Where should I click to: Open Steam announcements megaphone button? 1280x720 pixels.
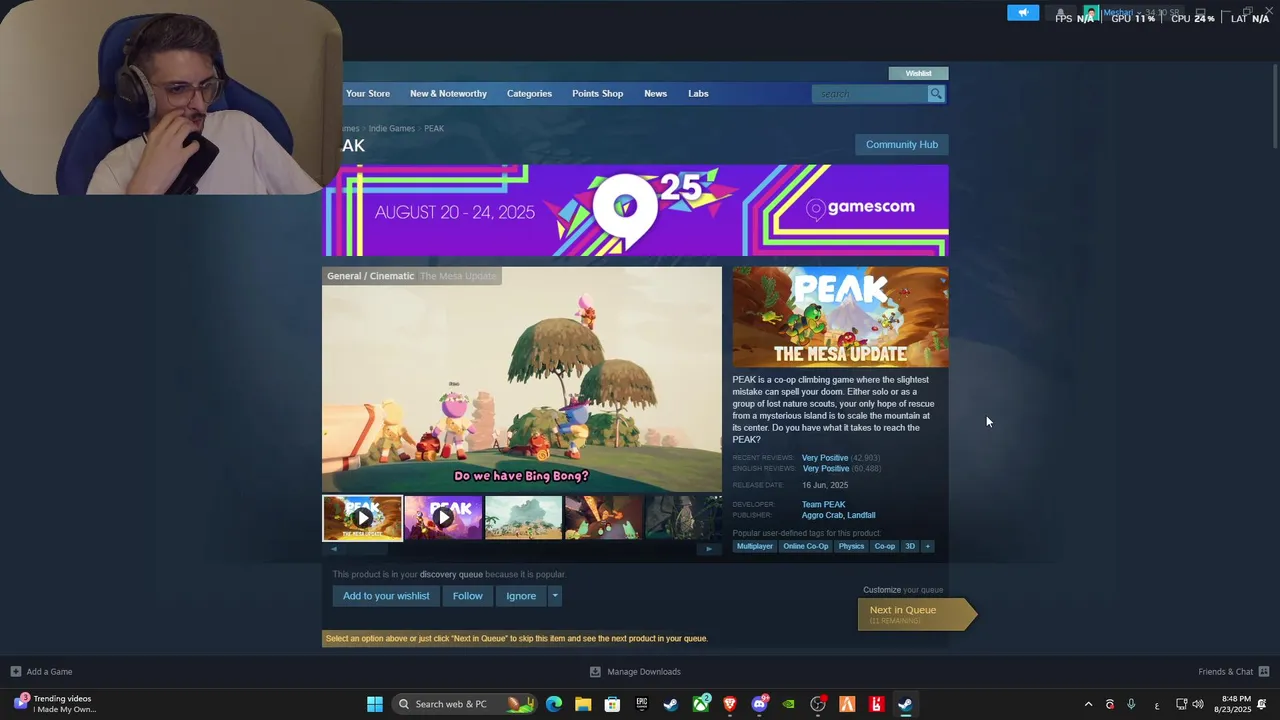coord(1023,13)
